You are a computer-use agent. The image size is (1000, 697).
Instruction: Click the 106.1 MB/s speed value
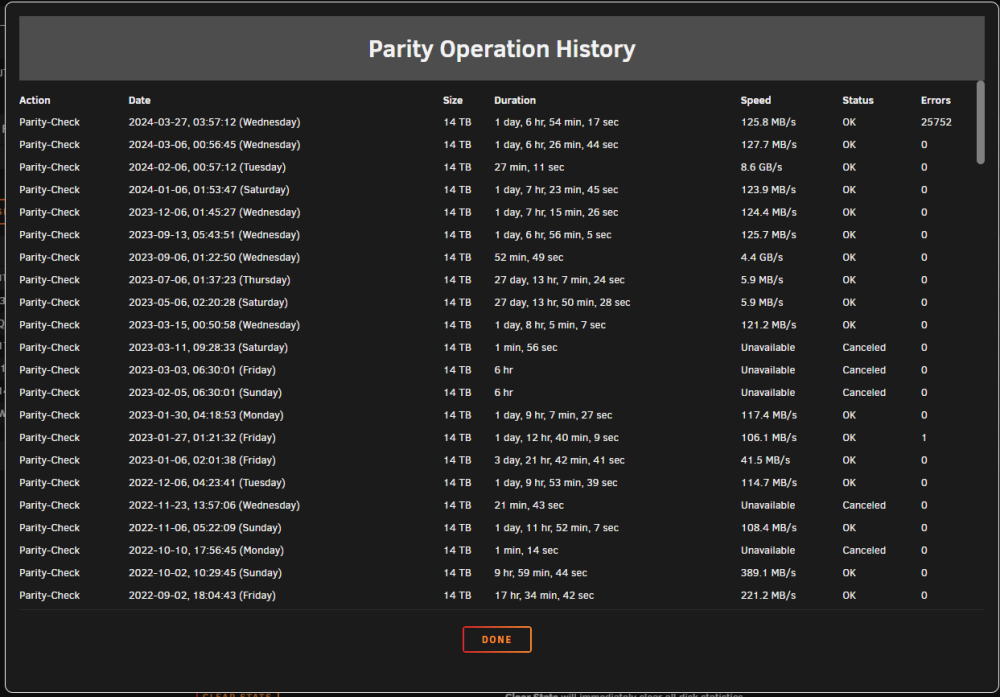(x=768, y=437)
